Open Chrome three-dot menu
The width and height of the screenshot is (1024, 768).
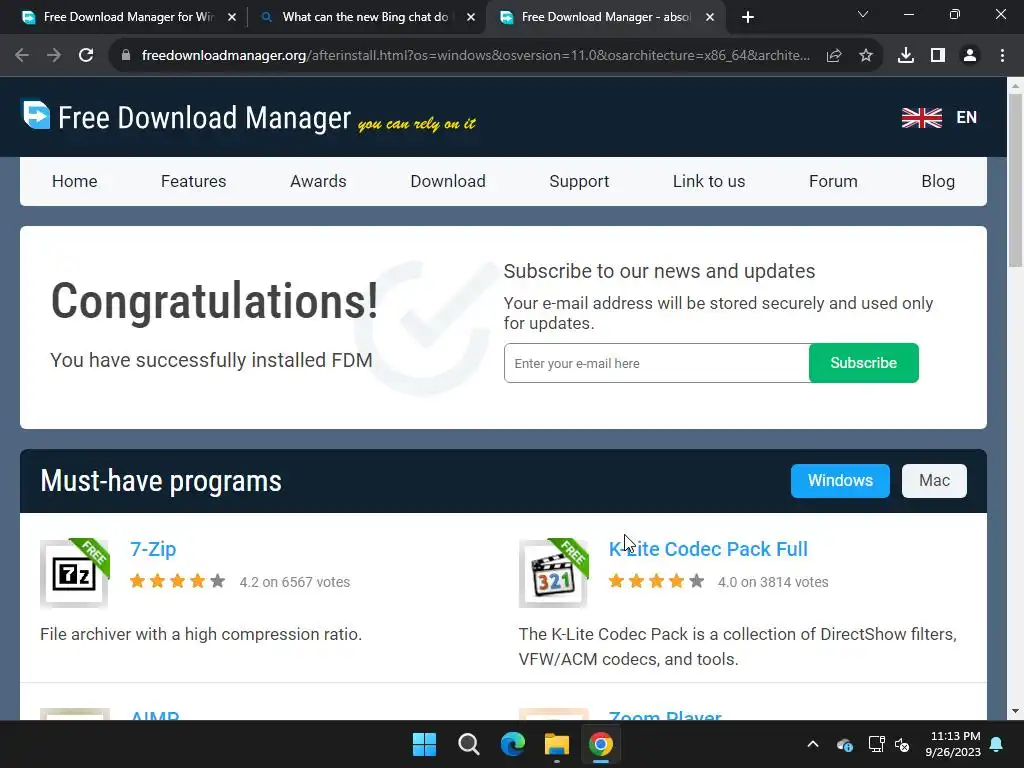click(1002, 56)
